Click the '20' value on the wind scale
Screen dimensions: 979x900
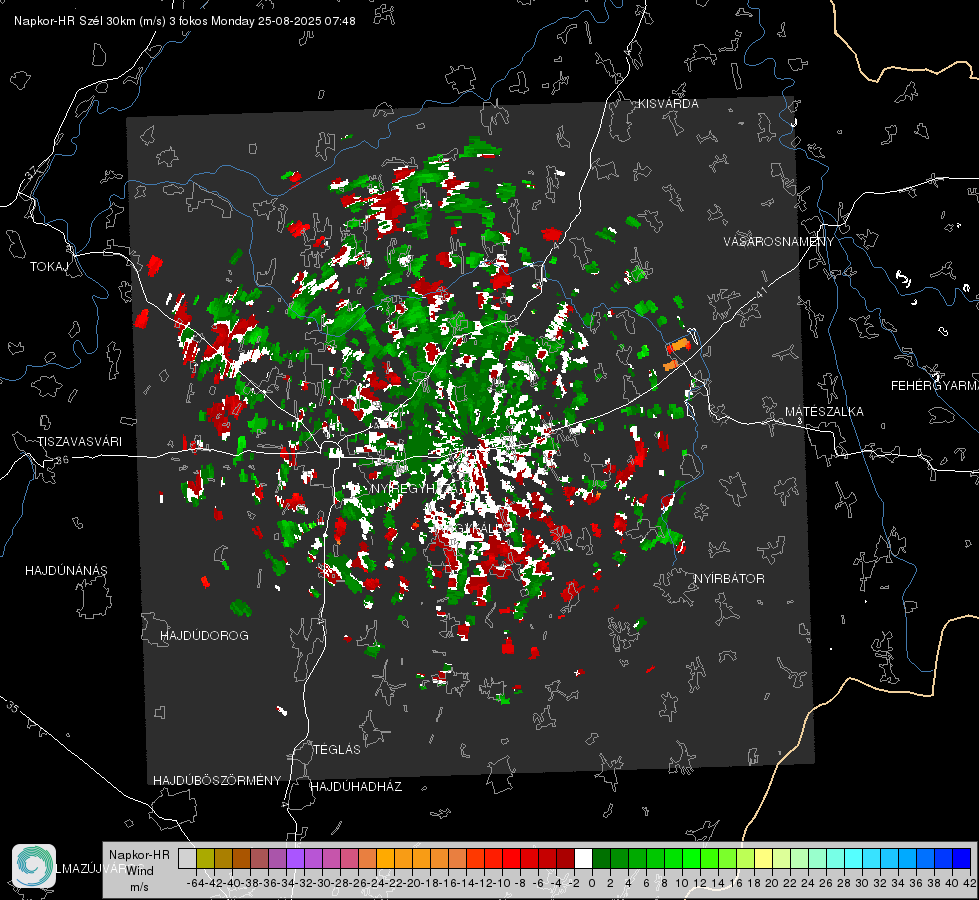(x=772, y=883)
